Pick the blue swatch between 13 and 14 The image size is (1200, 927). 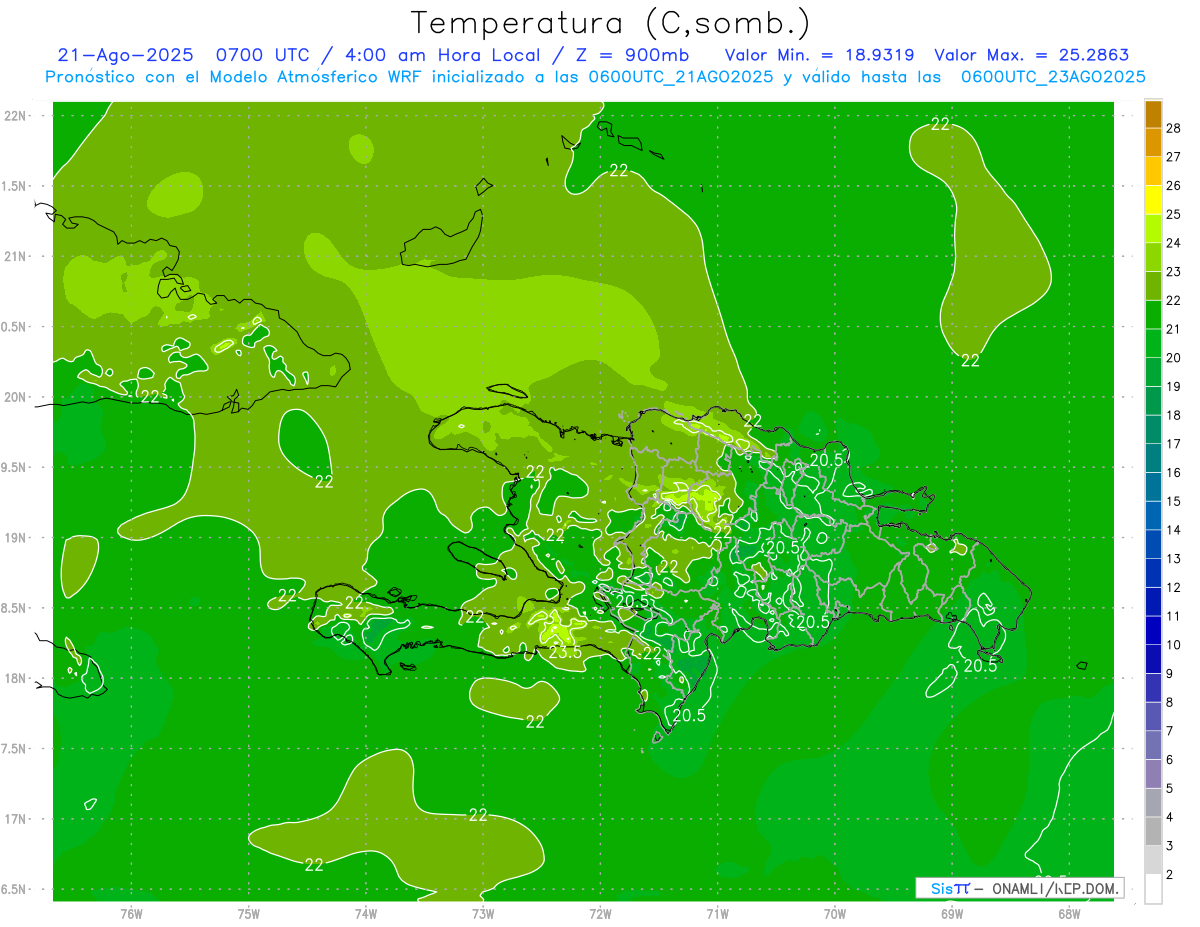tap(1153, 544)
